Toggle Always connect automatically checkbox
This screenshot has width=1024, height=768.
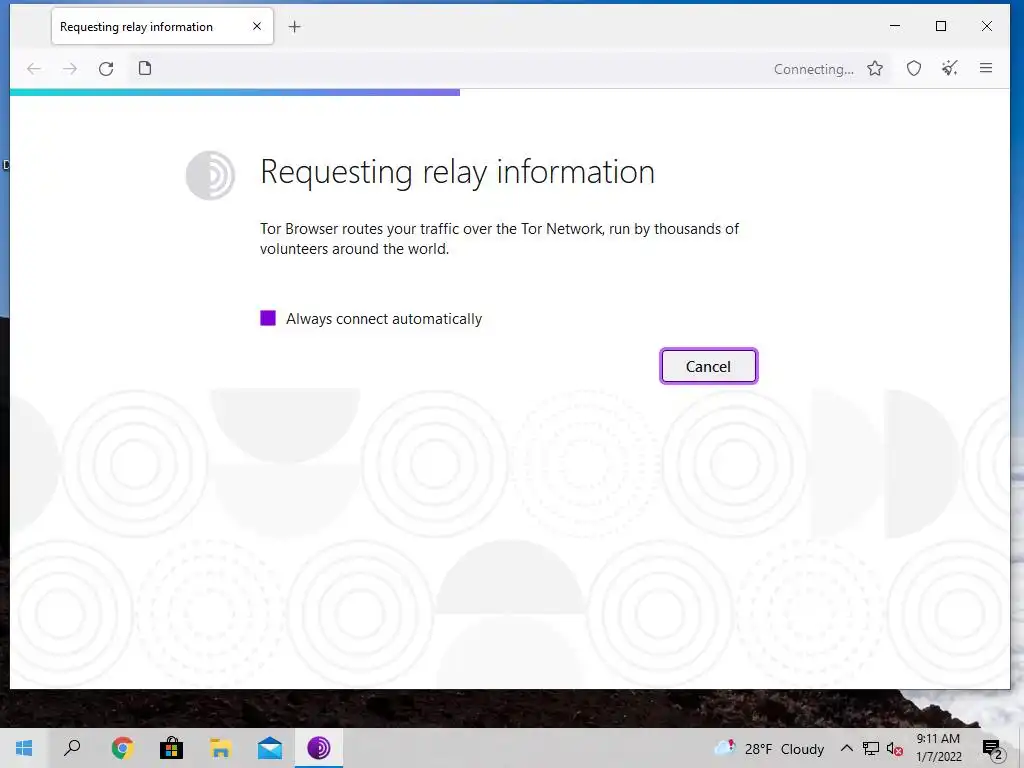point(268,318)
